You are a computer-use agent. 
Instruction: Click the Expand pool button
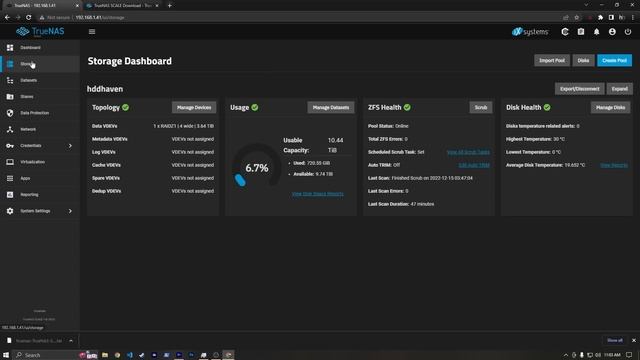point(620,89)
